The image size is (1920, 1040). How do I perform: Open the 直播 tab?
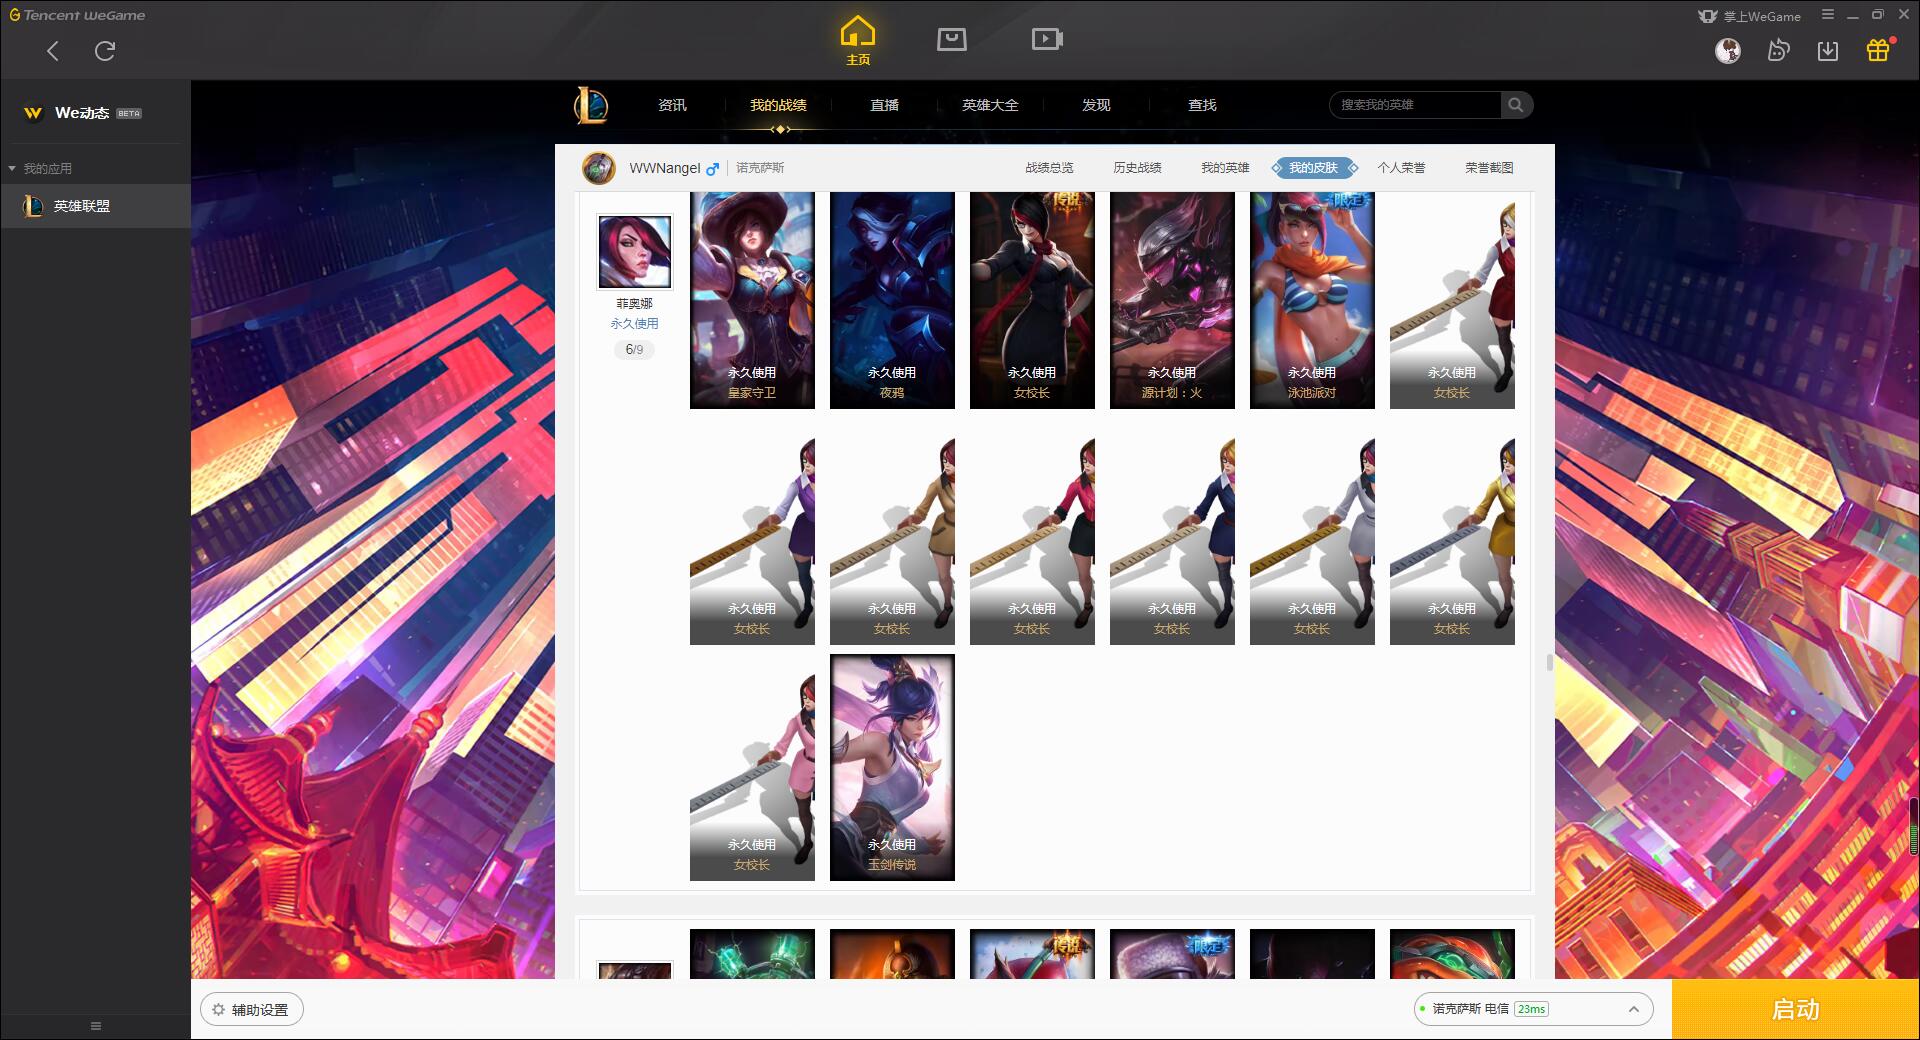(884, 105)
